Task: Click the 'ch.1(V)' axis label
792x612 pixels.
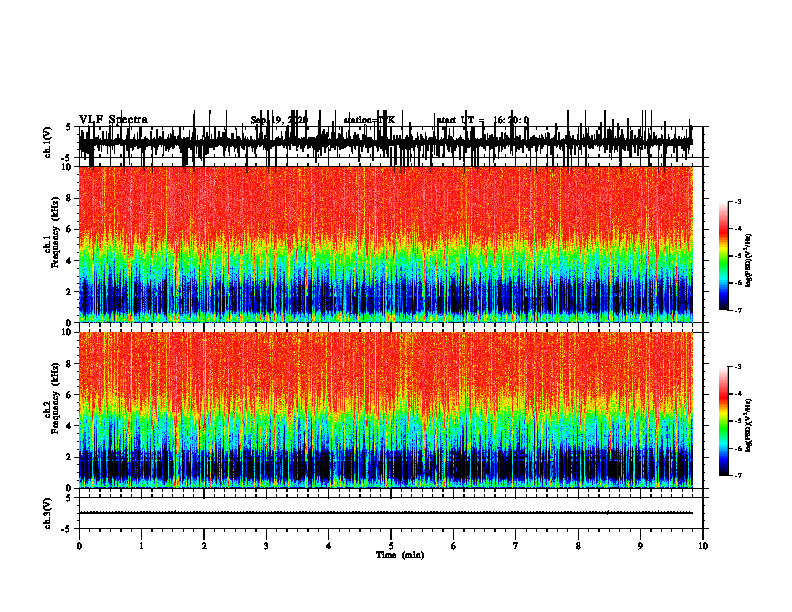Action: tap(48, 142)
